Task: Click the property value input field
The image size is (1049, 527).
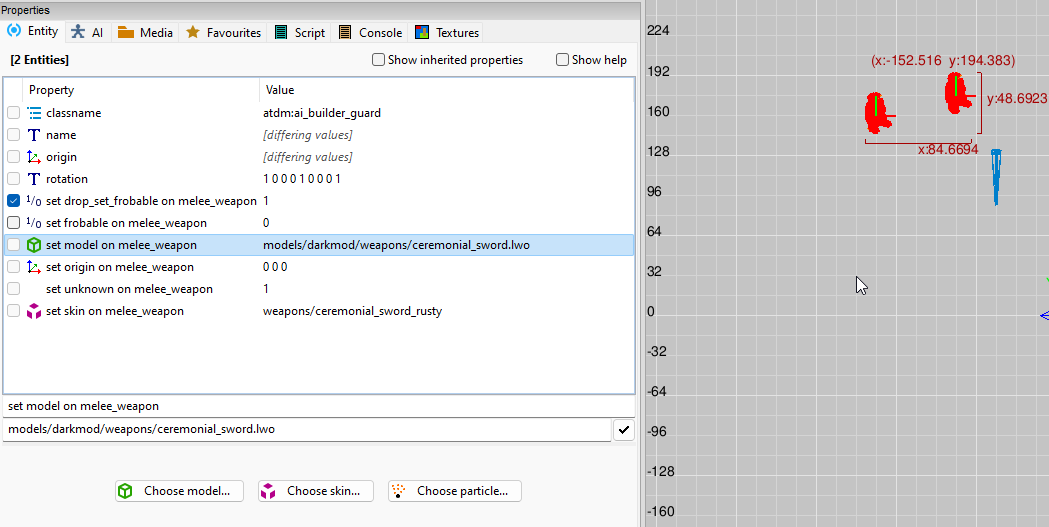Action: (305, 430)
